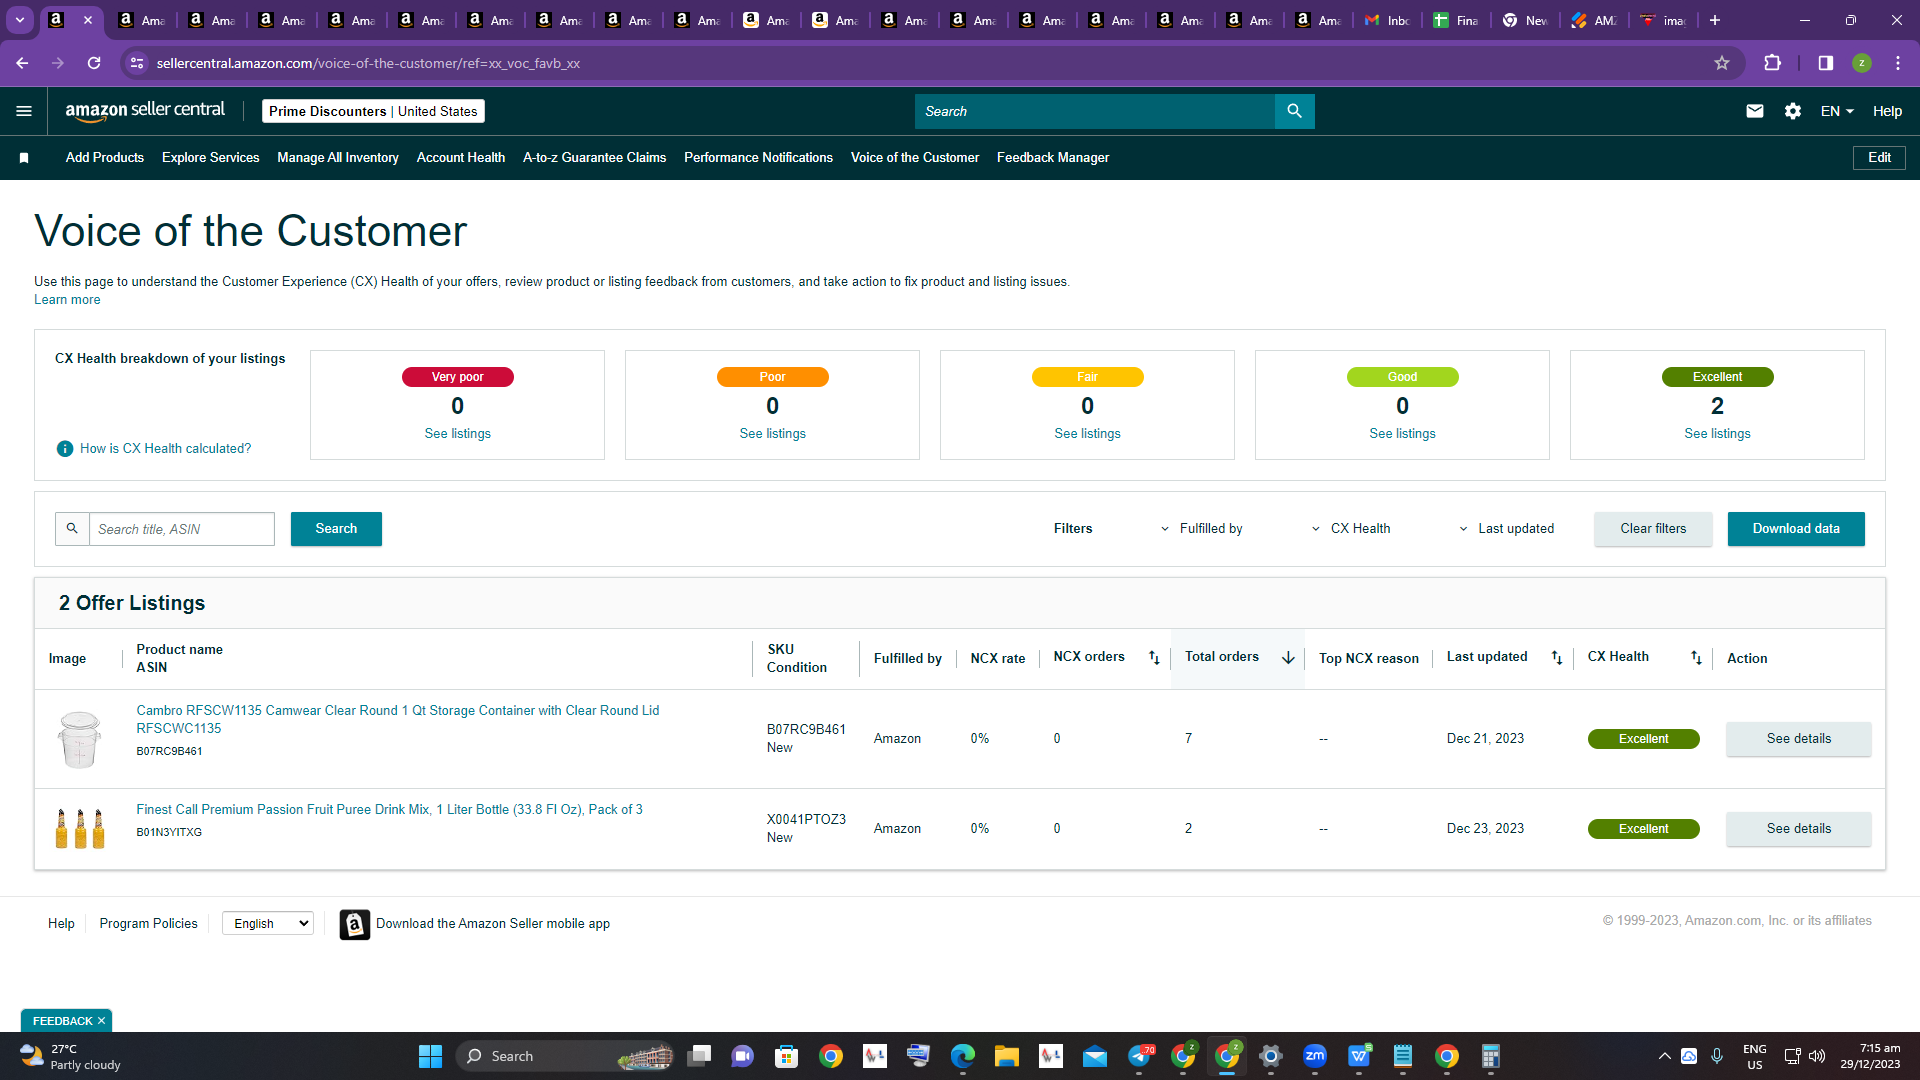Image resolution: width=1920 pixels, height=1080 pixels.
Task: Open Explore Services menu item
Action: pyautogui.click(x=210, y=158)
